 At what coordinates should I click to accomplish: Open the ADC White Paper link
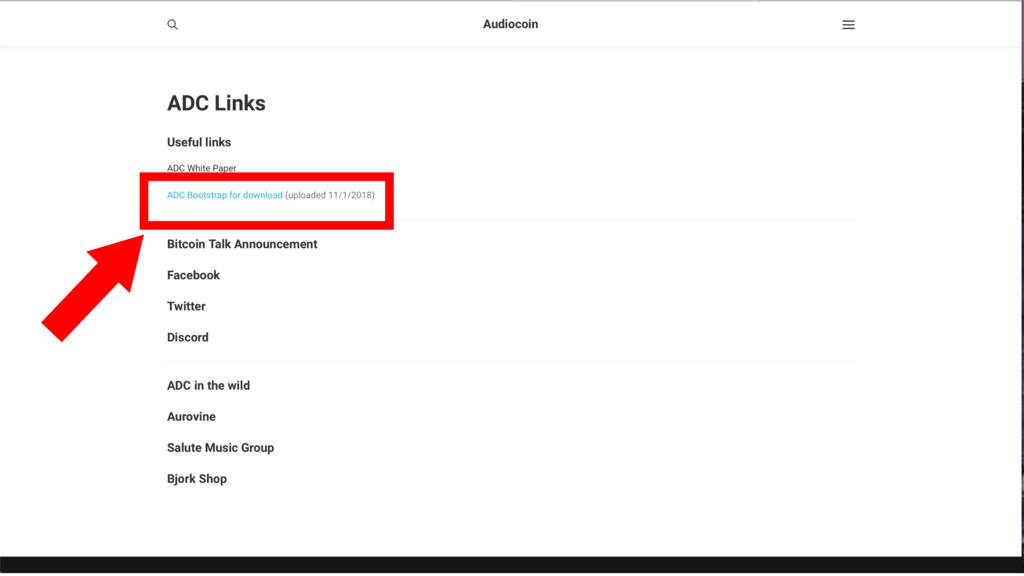point(201,168)
